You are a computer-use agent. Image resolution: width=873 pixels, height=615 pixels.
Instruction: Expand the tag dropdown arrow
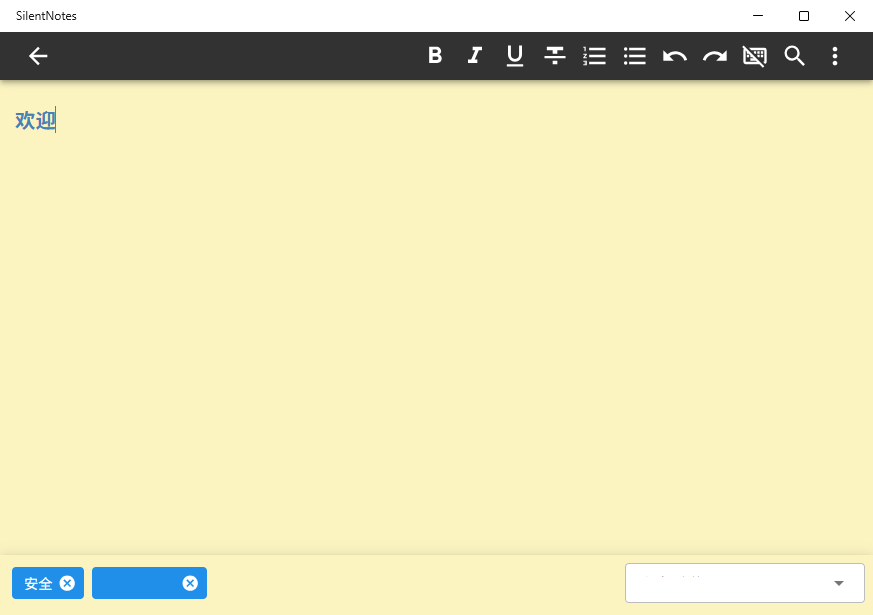pos(838,583)
